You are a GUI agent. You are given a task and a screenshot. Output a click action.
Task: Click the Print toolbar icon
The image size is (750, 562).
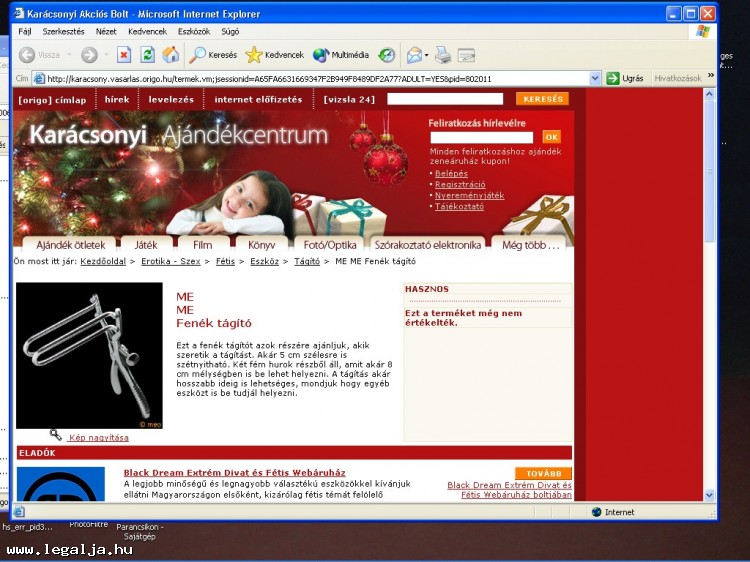click(x=442, y=55)
